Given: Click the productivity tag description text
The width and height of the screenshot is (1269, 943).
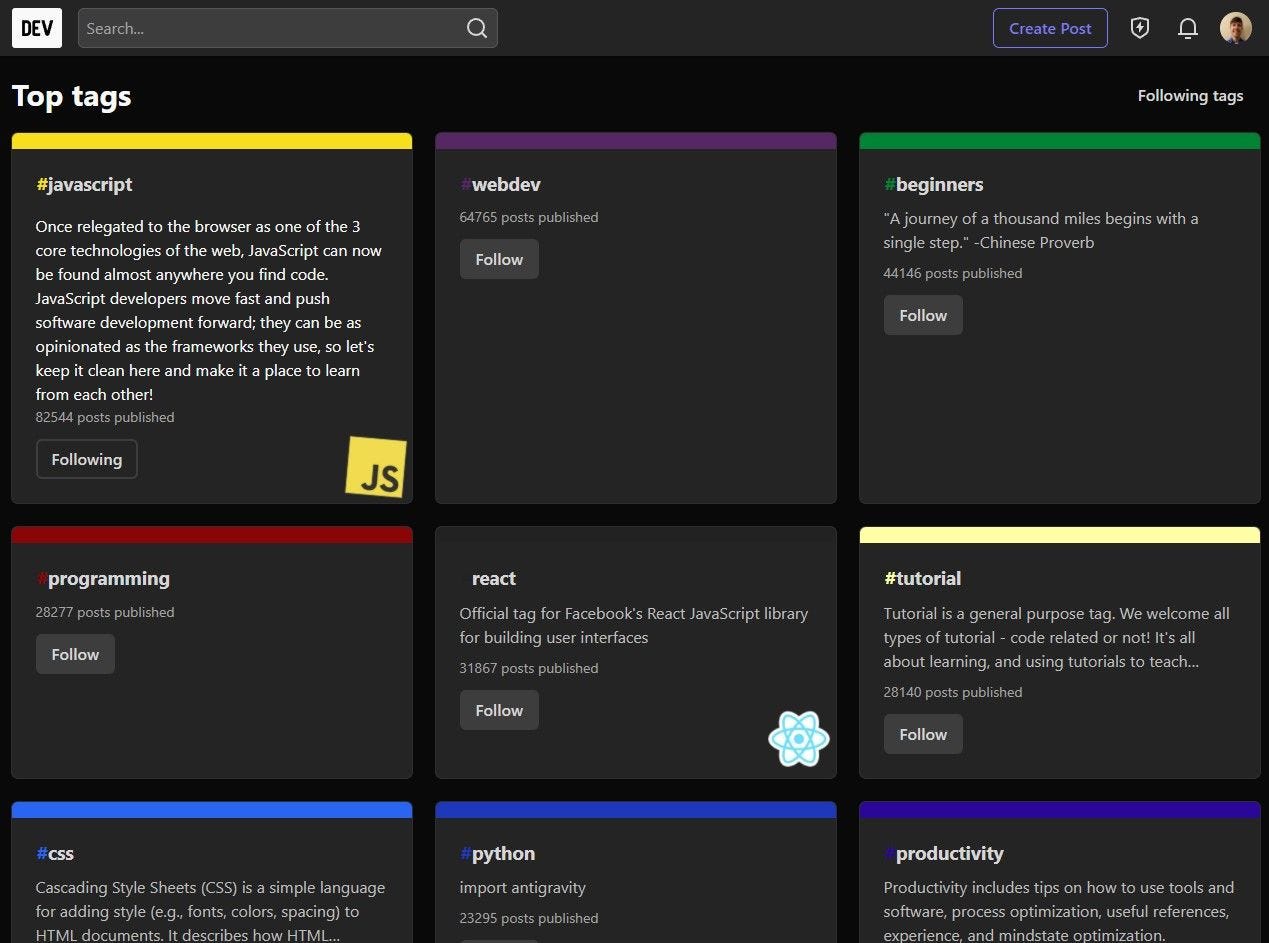Looking at the screenshot, I should [1059, 911].
